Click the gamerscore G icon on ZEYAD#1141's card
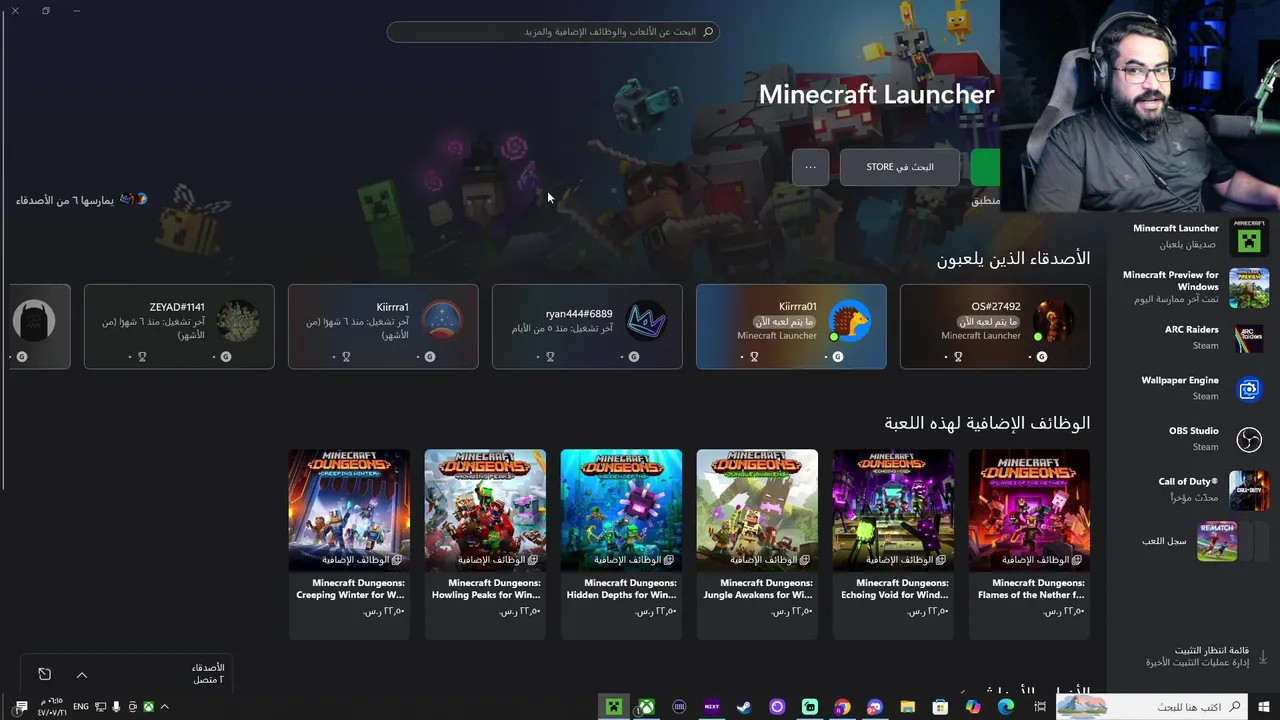Viewport: 1280px width, 720px height. (x=226, y=357)
